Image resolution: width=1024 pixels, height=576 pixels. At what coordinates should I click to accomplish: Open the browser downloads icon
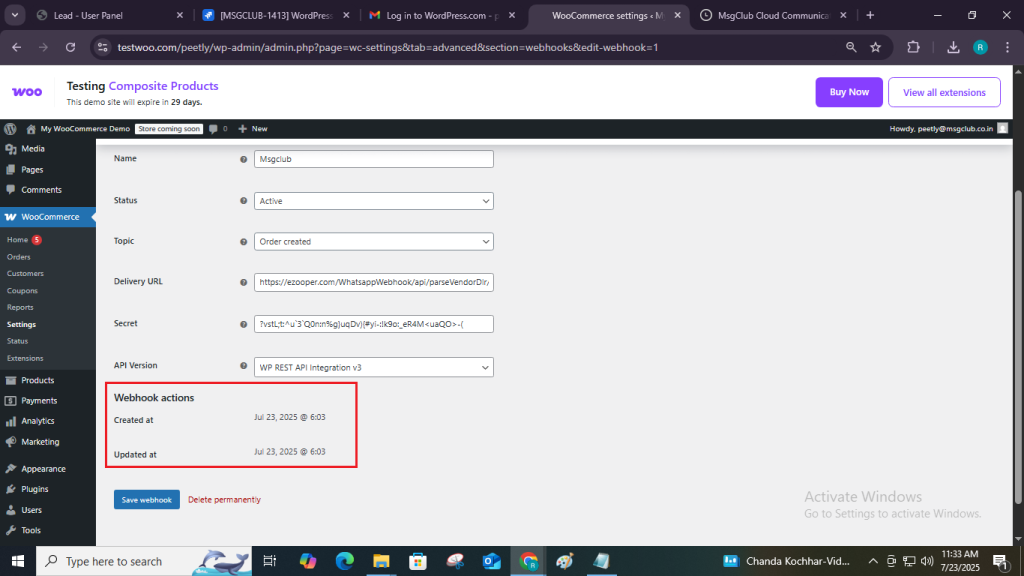point(953,47)
